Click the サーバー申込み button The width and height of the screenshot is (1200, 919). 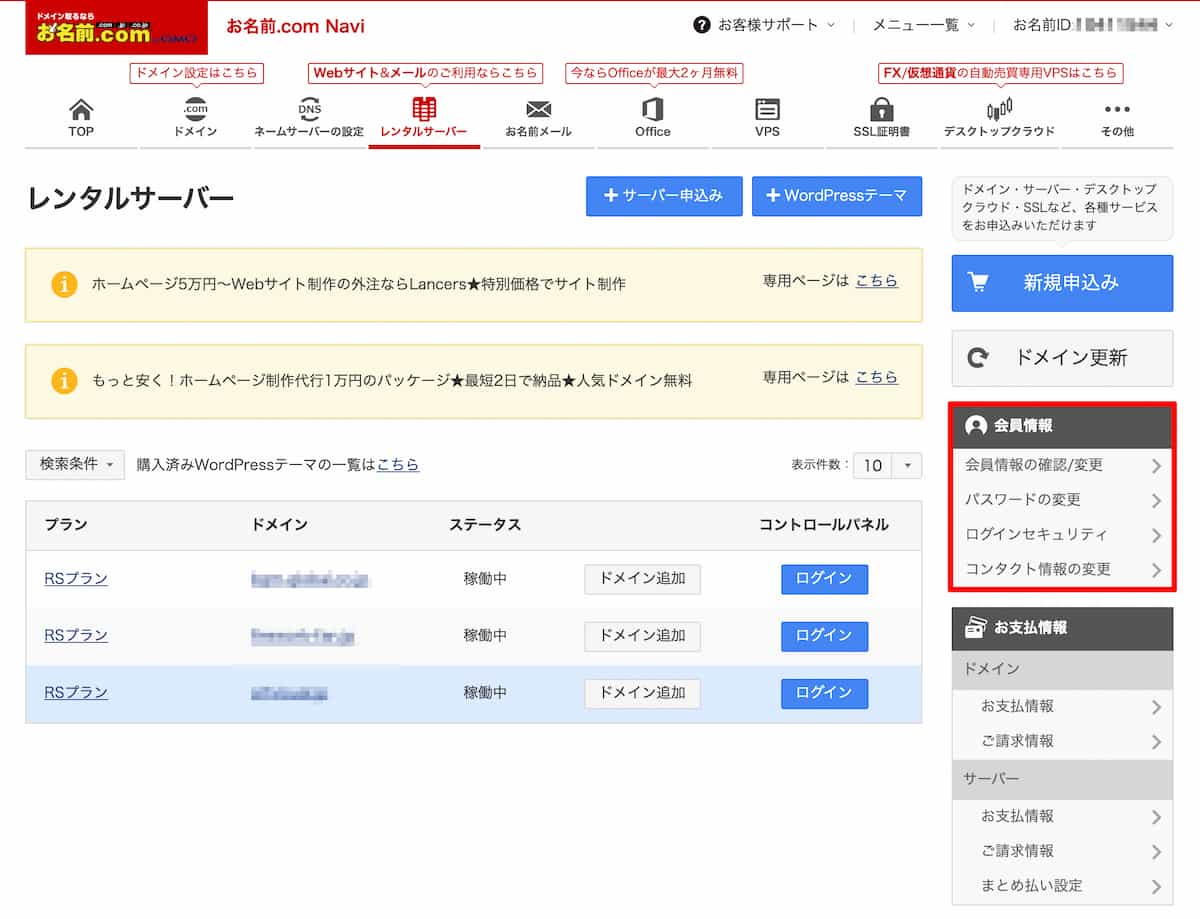(x=664, y=196)
